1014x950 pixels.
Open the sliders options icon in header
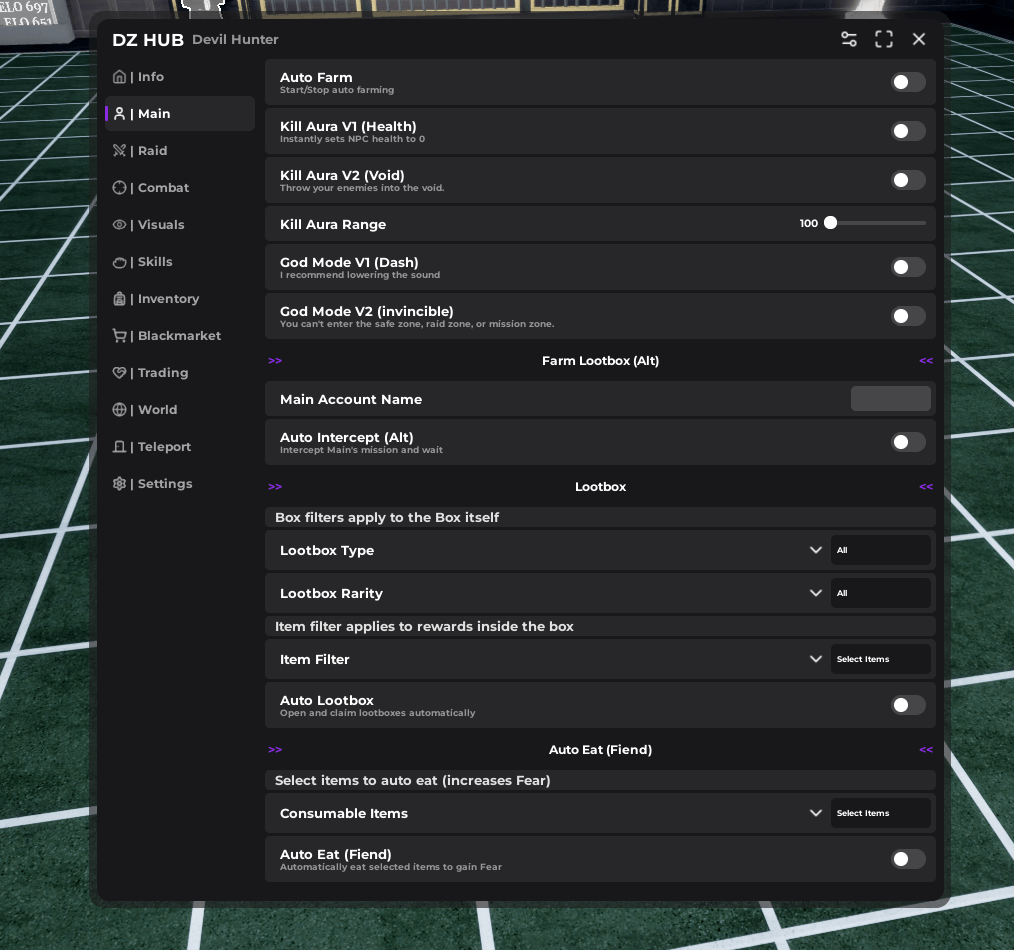[848, 39]
